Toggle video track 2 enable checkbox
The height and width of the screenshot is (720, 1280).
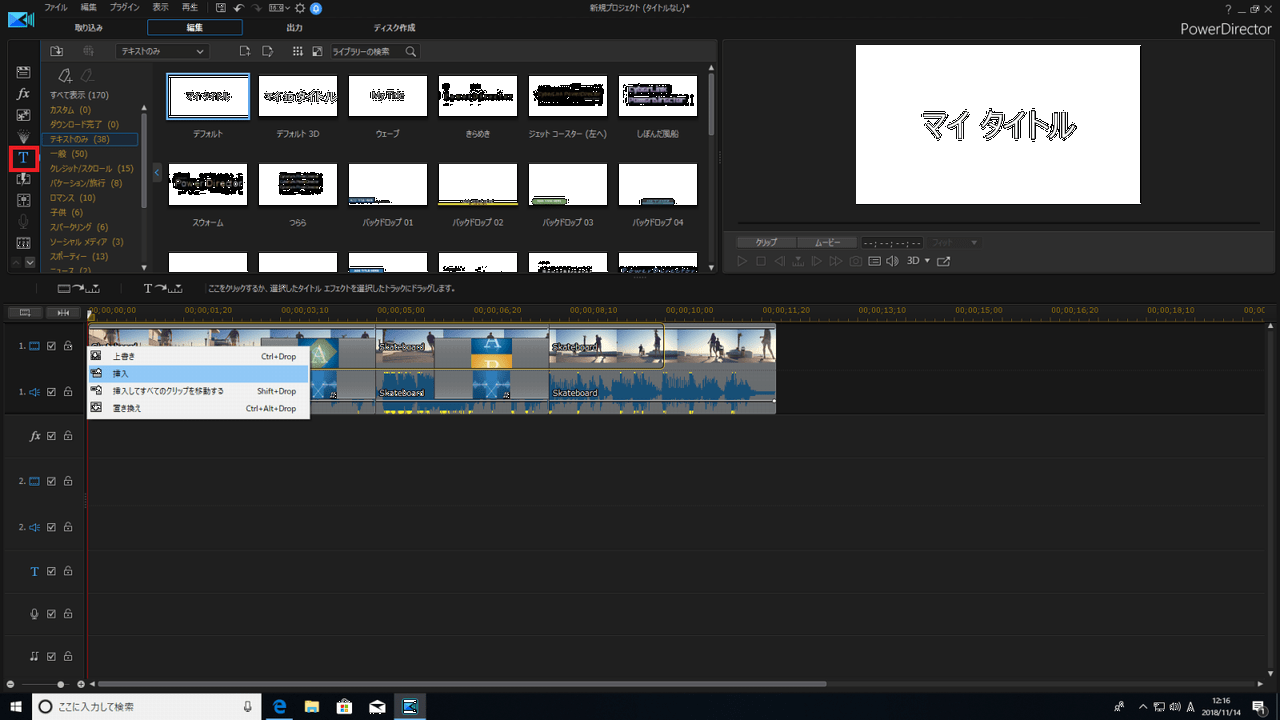pyautogui.click(x=52, y=481)
